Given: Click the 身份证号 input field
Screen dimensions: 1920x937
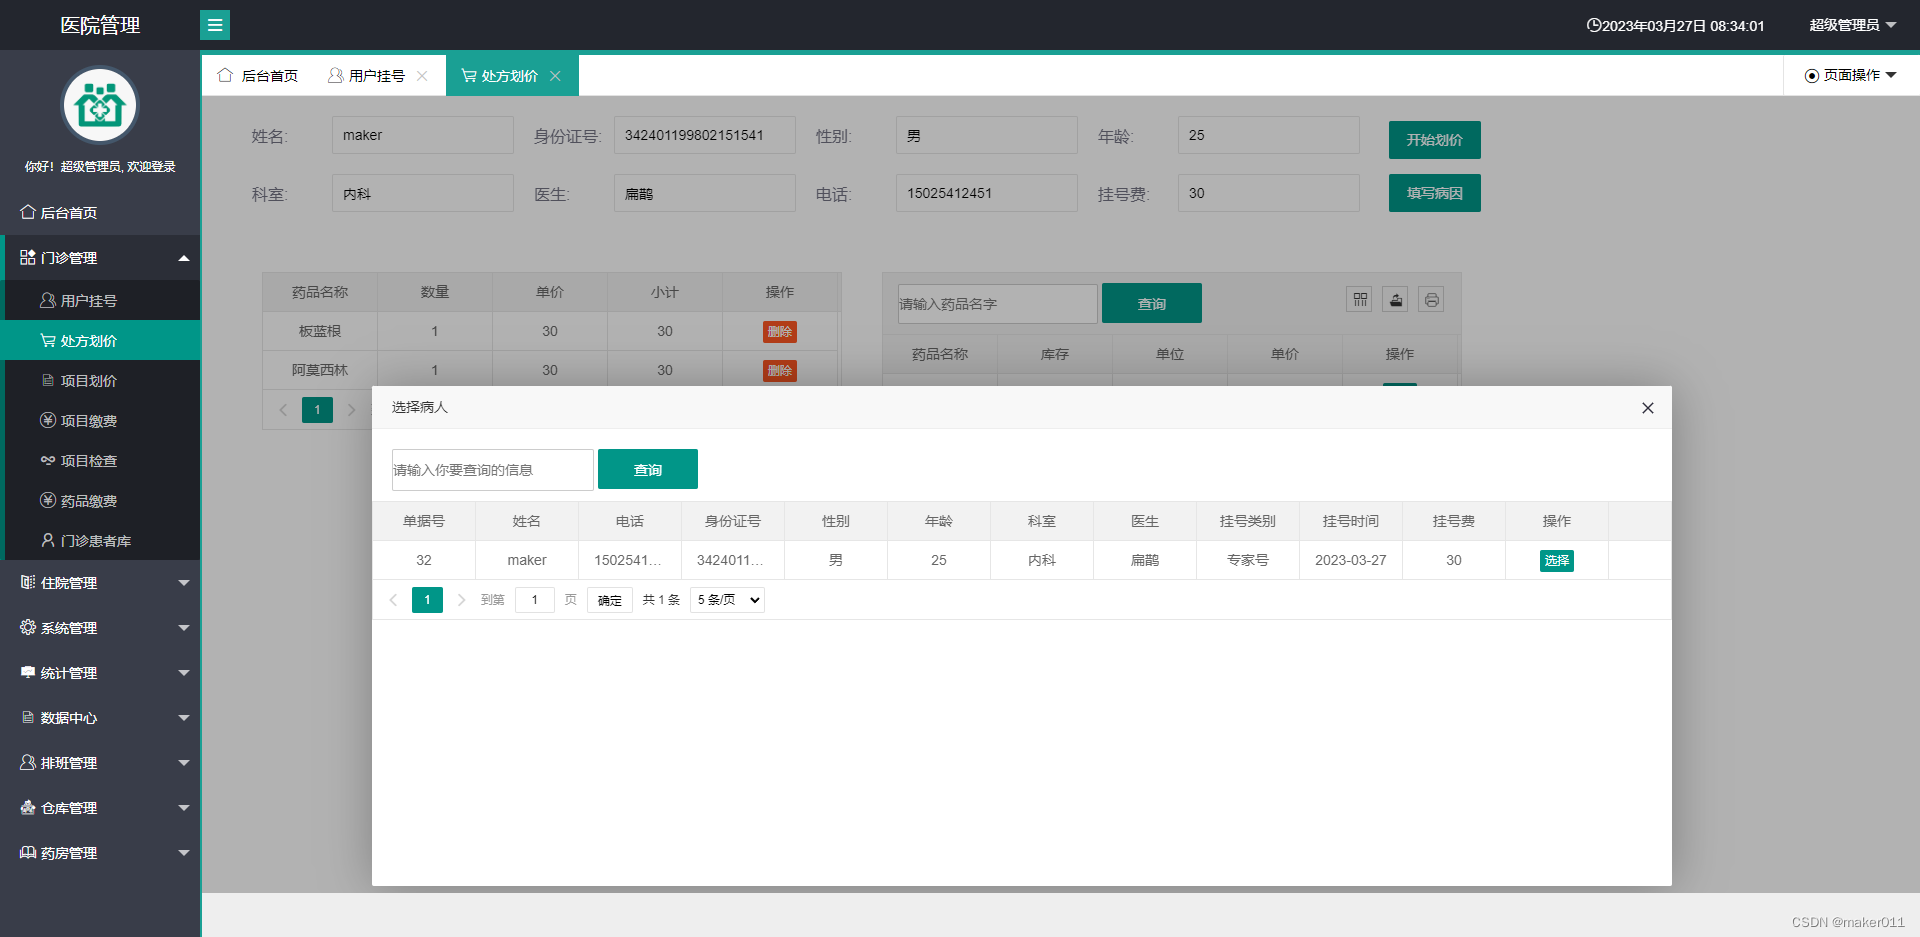Looking at the screenshot, I should (x=705, y=135).
